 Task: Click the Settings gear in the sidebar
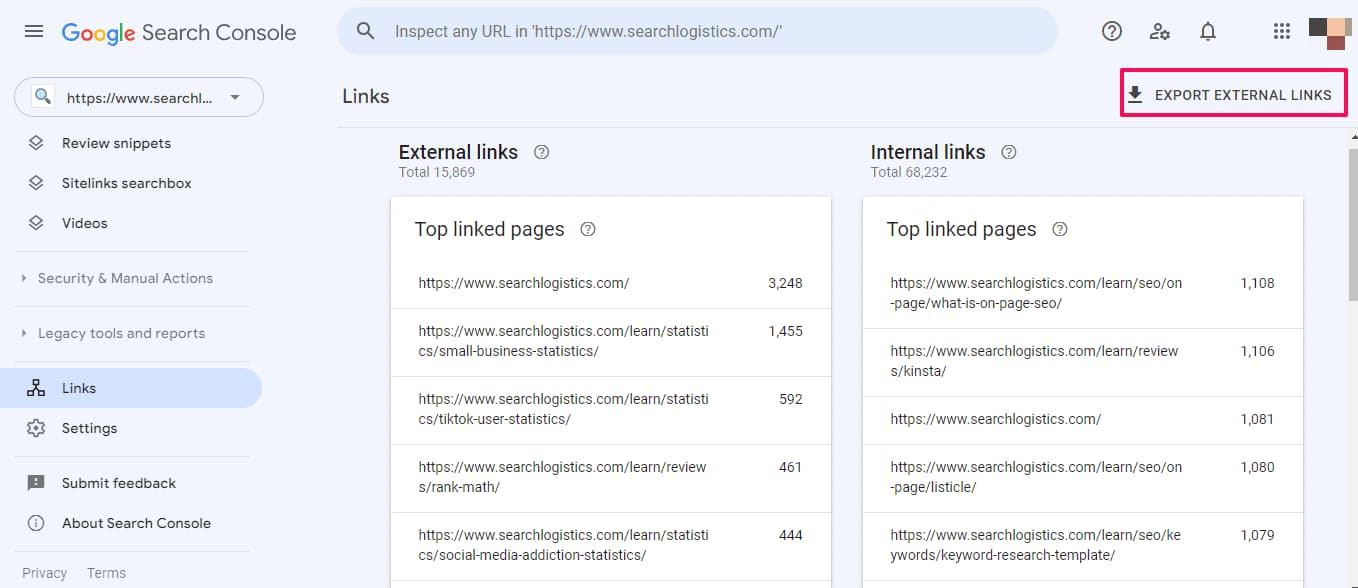click(x=90, y=428)
